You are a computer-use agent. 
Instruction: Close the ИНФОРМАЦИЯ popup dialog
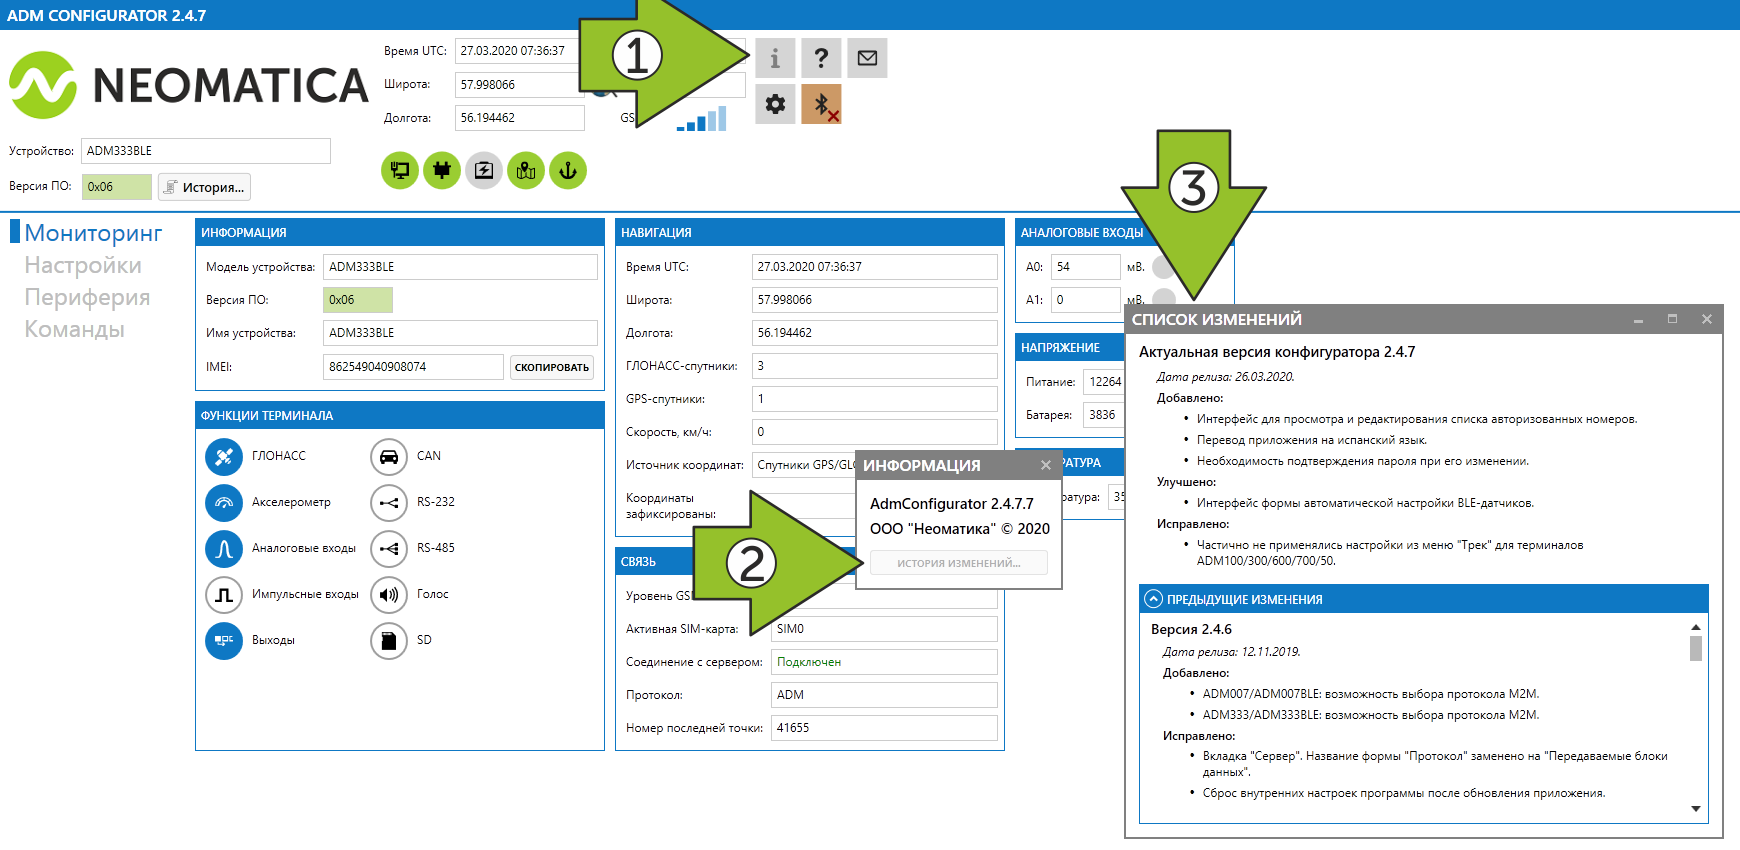(x=1045, y=465)
